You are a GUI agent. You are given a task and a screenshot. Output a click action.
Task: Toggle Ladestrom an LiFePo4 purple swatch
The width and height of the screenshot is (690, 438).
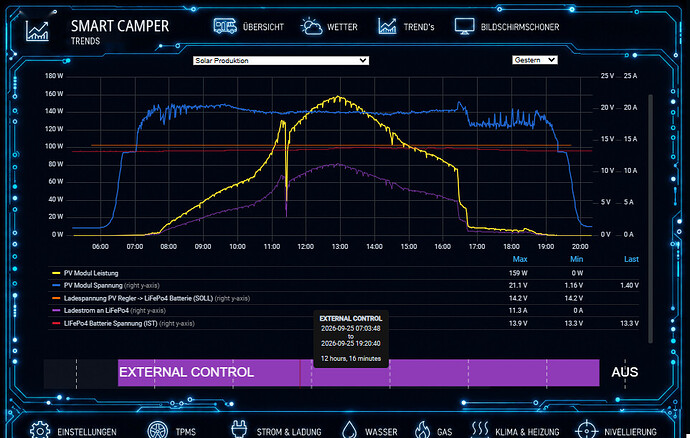point(56,310)
